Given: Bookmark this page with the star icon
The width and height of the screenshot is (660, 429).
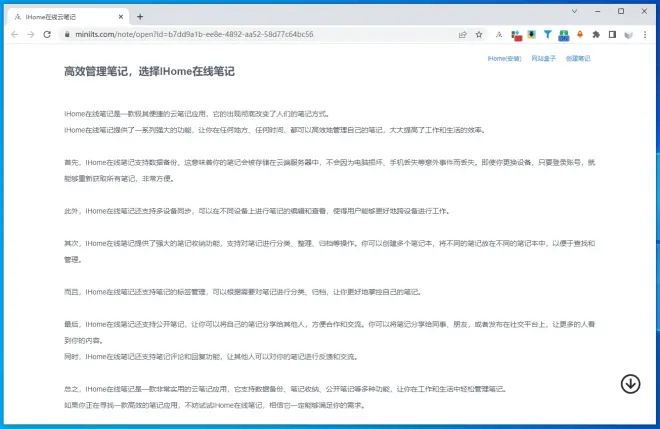Looking at the screenshot, I should click(x=478, y=34).
